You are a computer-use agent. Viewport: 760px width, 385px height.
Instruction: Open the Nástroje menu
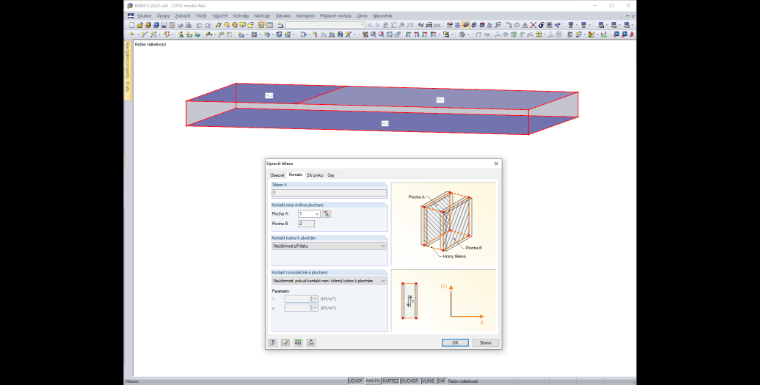point(262,16)
